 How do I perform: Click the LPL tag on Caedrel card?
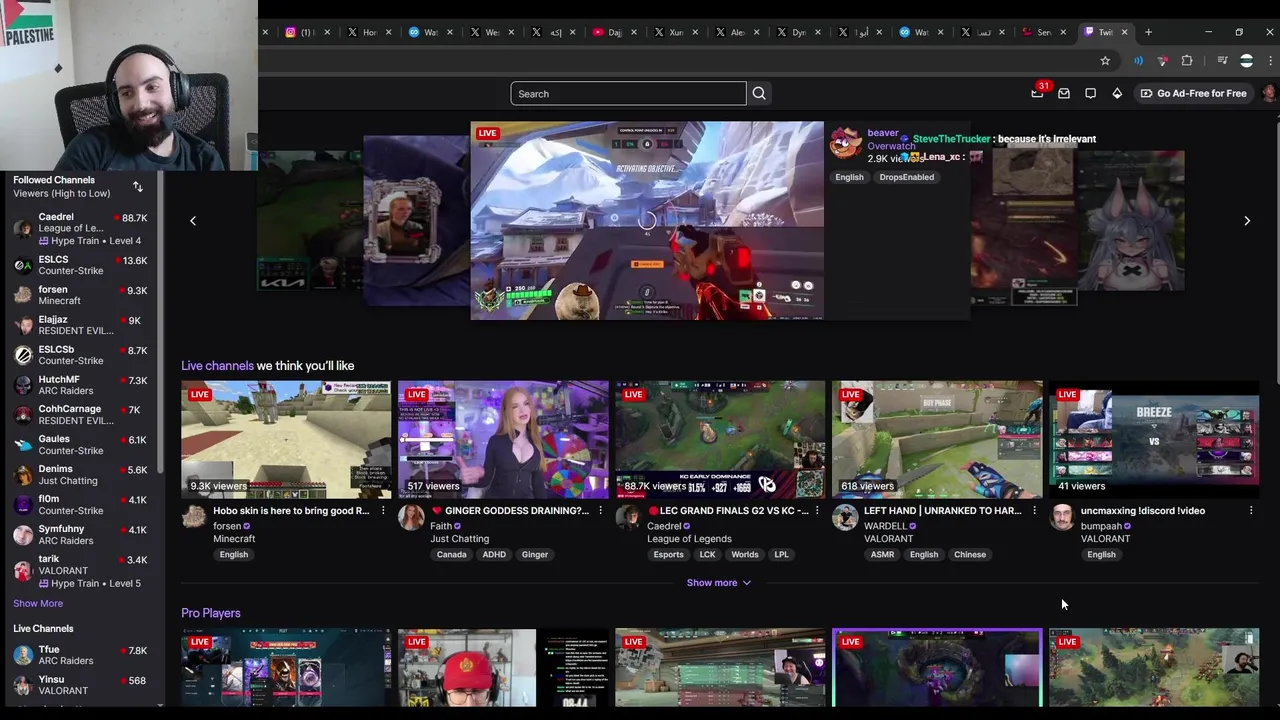[781, 554]
